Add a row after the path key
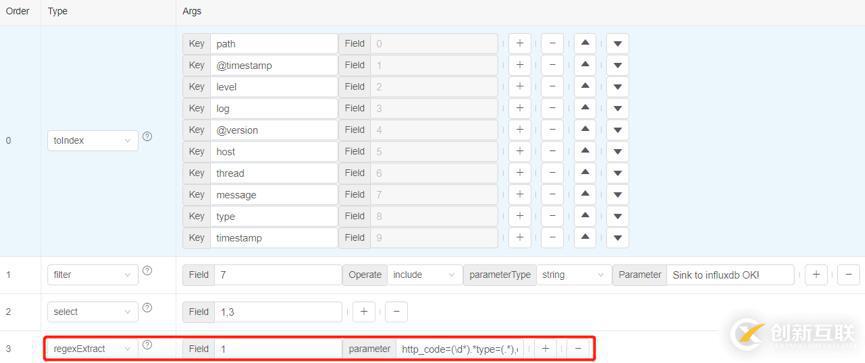 (519, 44)
